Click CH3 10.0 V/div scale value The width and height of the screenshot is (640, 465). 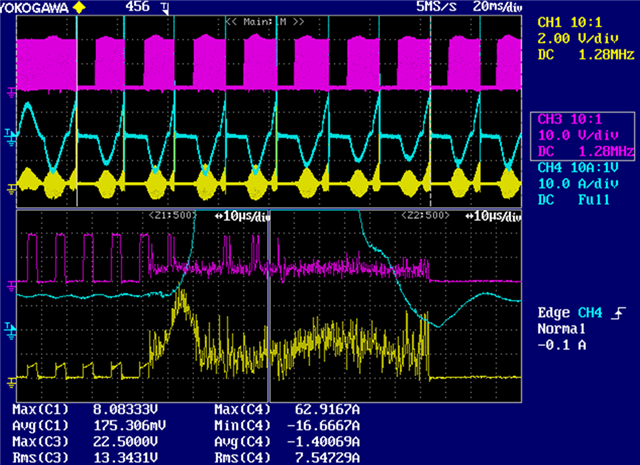578,135
